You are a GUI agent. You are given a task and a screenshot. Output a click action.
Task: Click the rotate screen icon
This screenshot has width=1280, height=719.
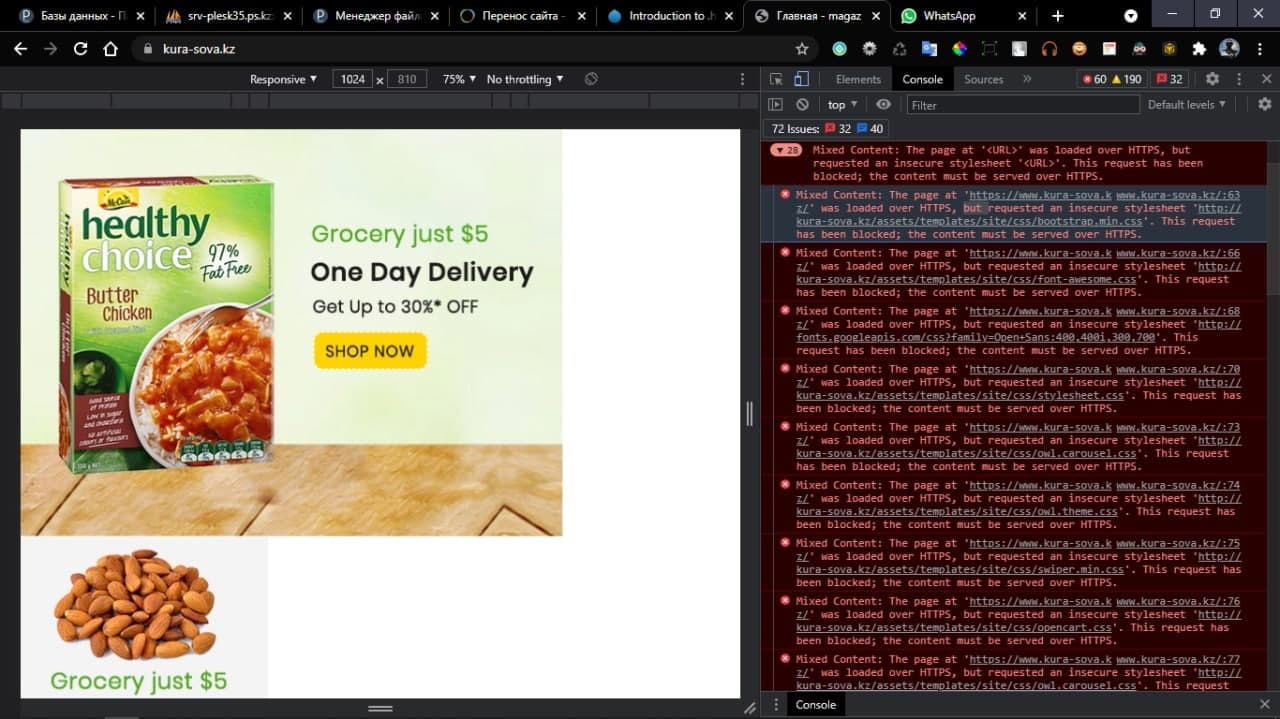(591, 79)
